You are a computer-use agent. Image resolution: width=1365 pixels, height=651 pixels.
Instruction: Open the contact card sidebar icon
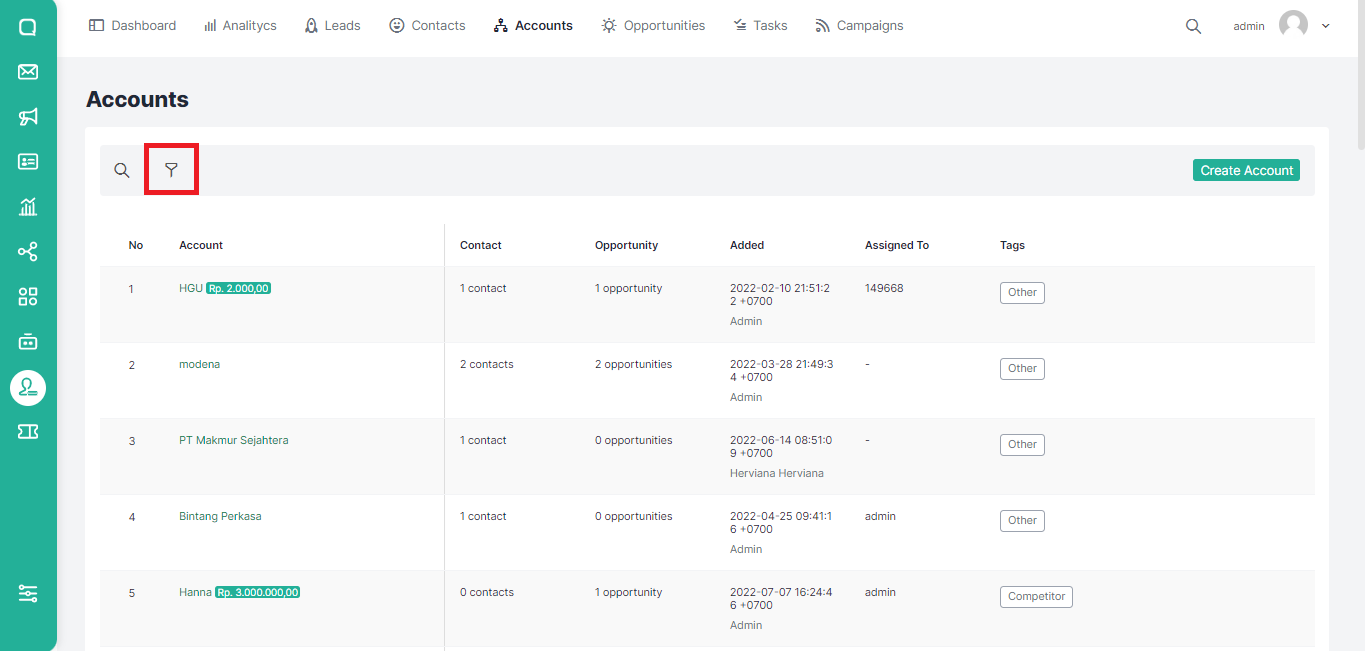[x=28, y=161]
